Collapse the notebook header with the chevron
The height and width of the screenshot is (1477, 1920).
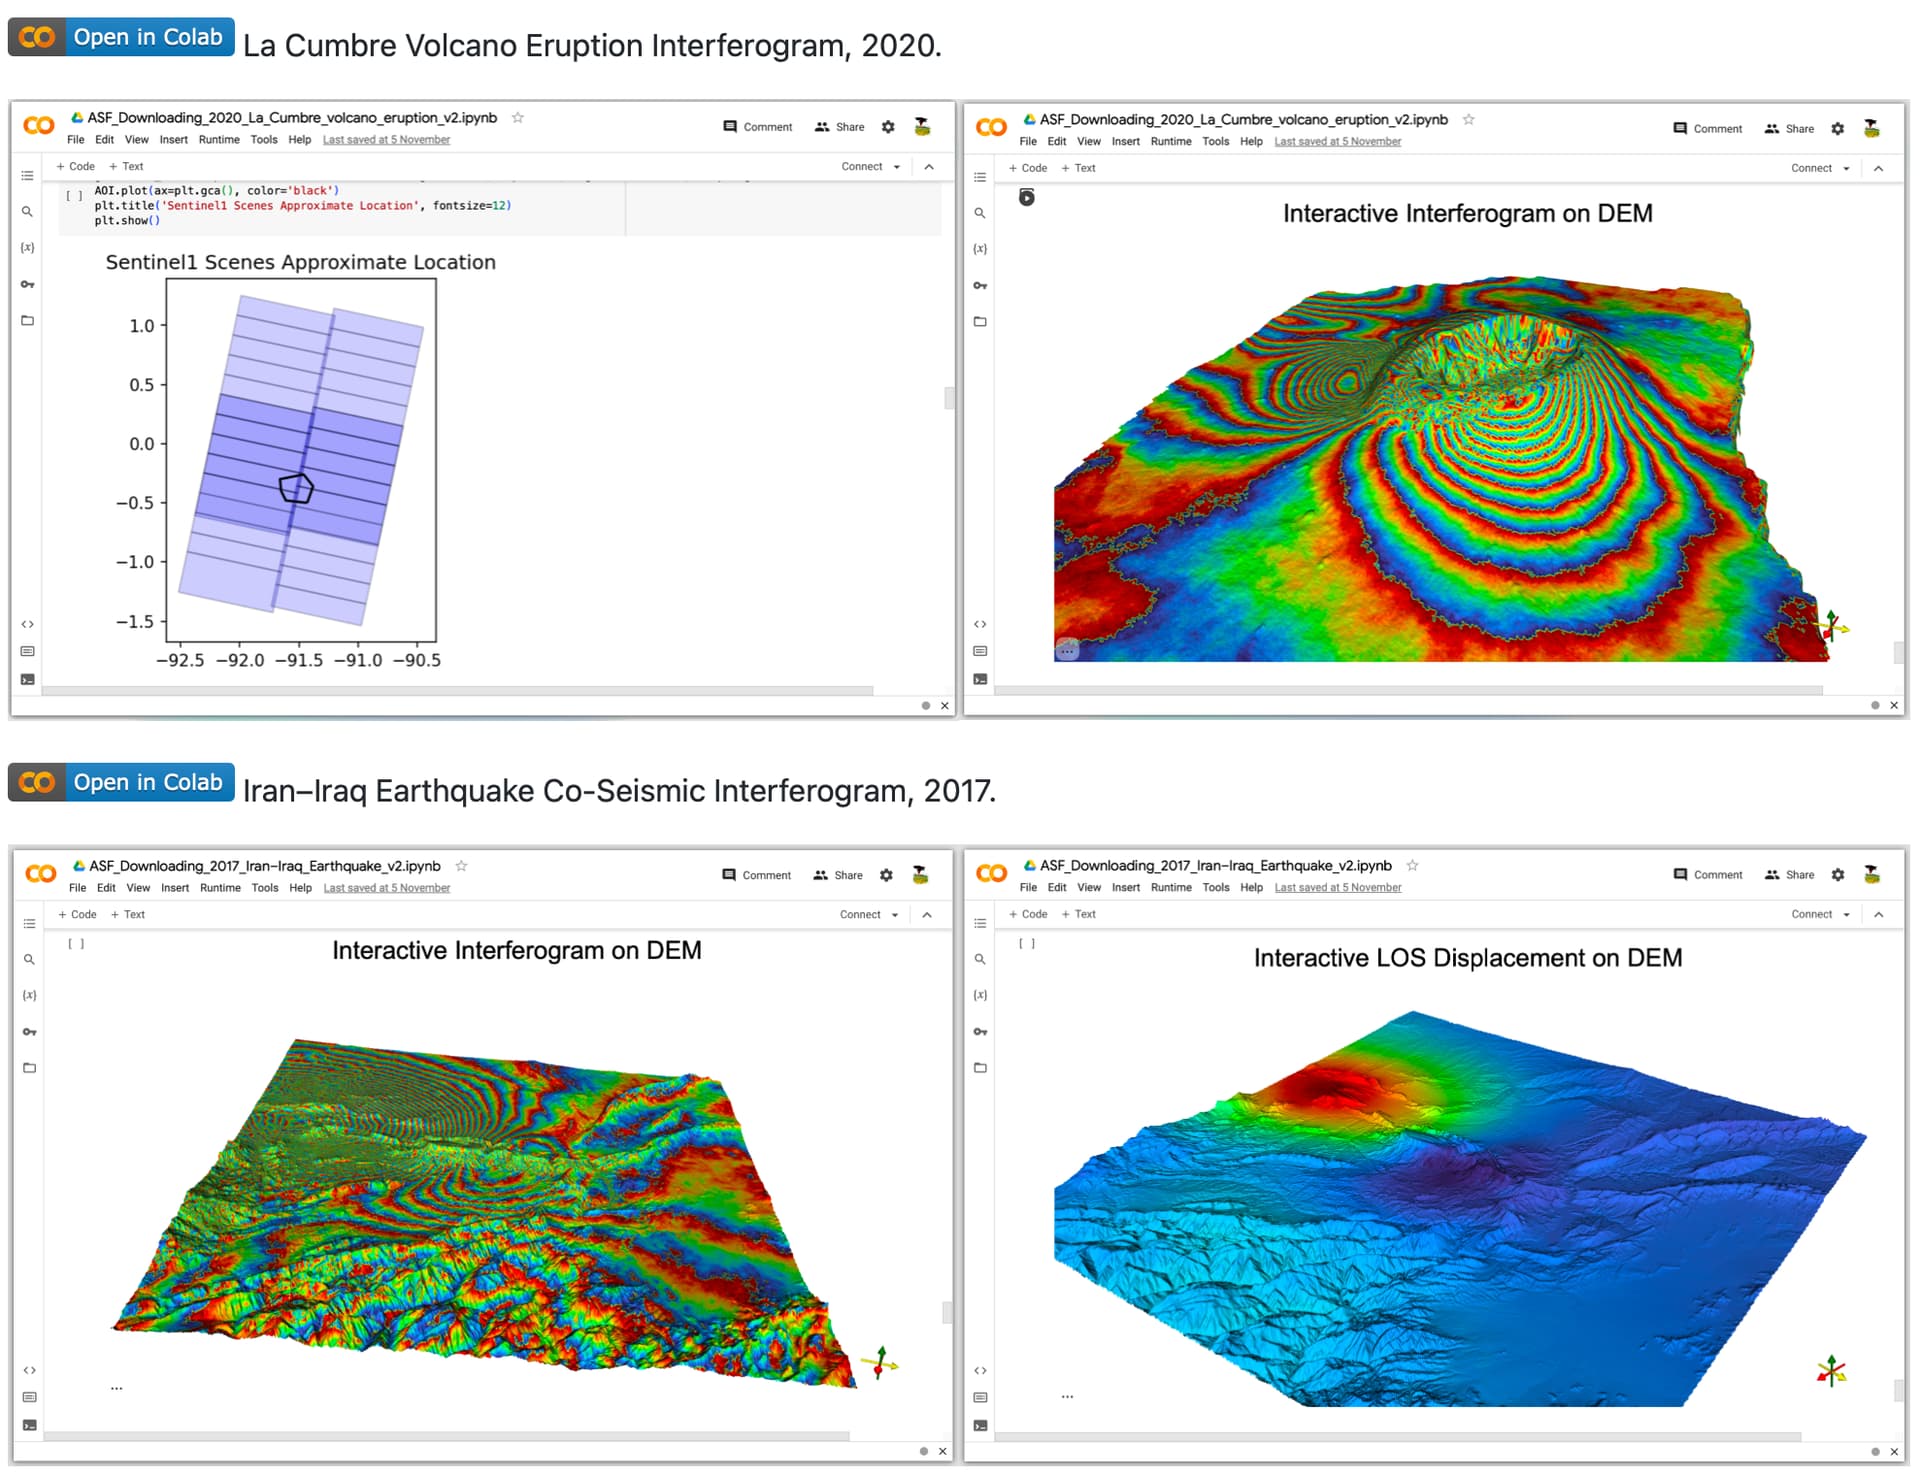click(928, 166)
